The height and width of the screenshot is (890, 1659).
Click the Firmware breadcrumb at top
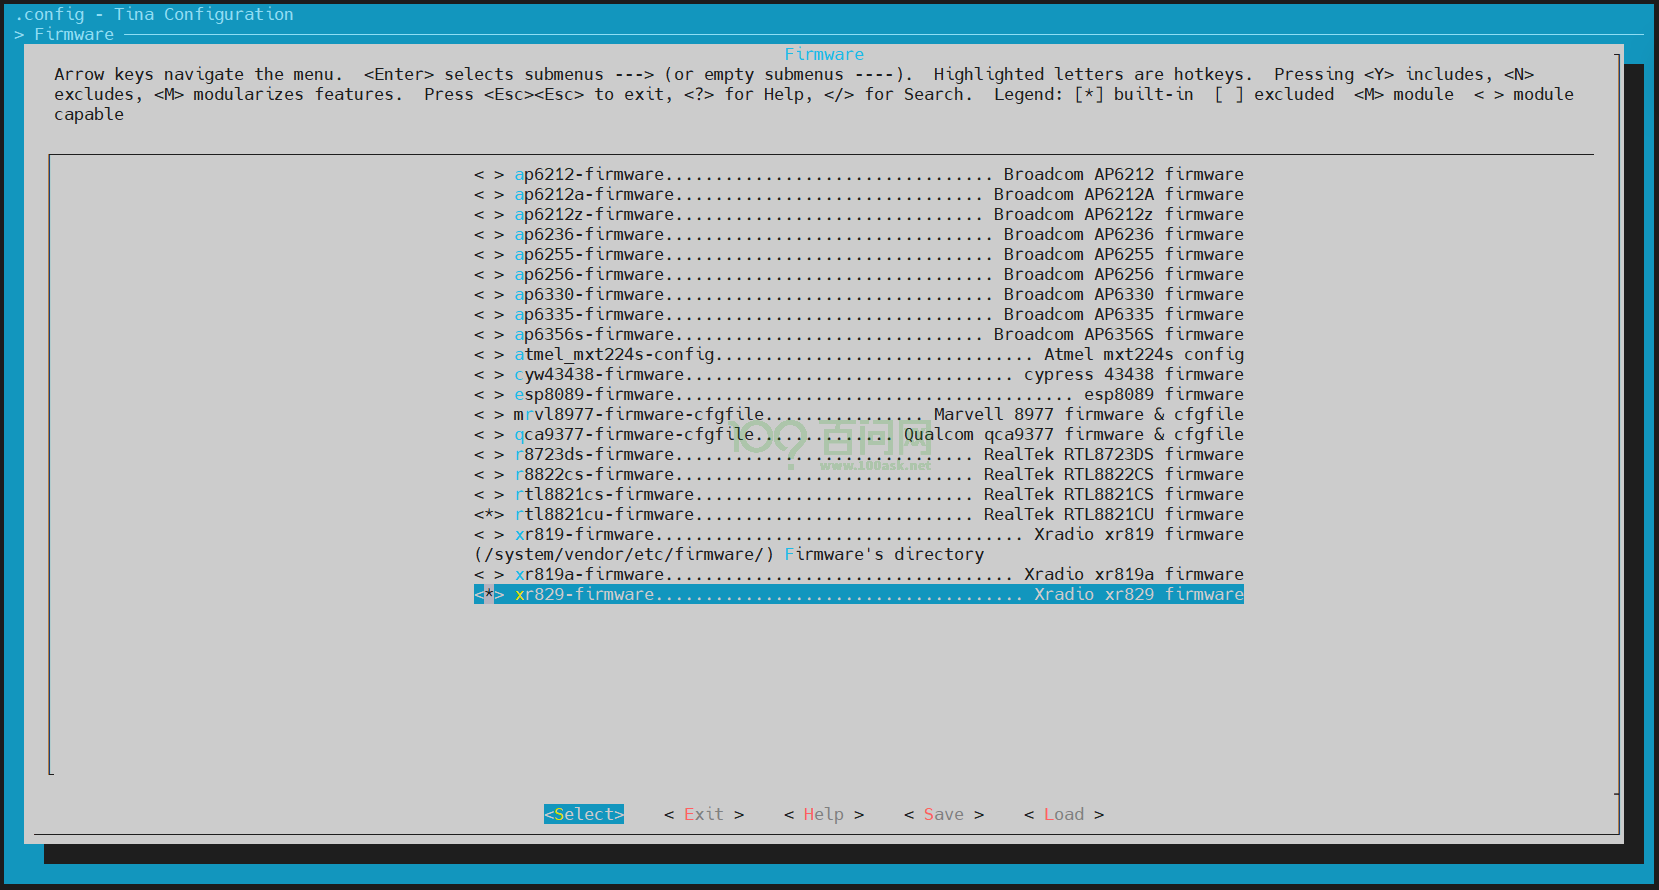click(x=74, y=34)
